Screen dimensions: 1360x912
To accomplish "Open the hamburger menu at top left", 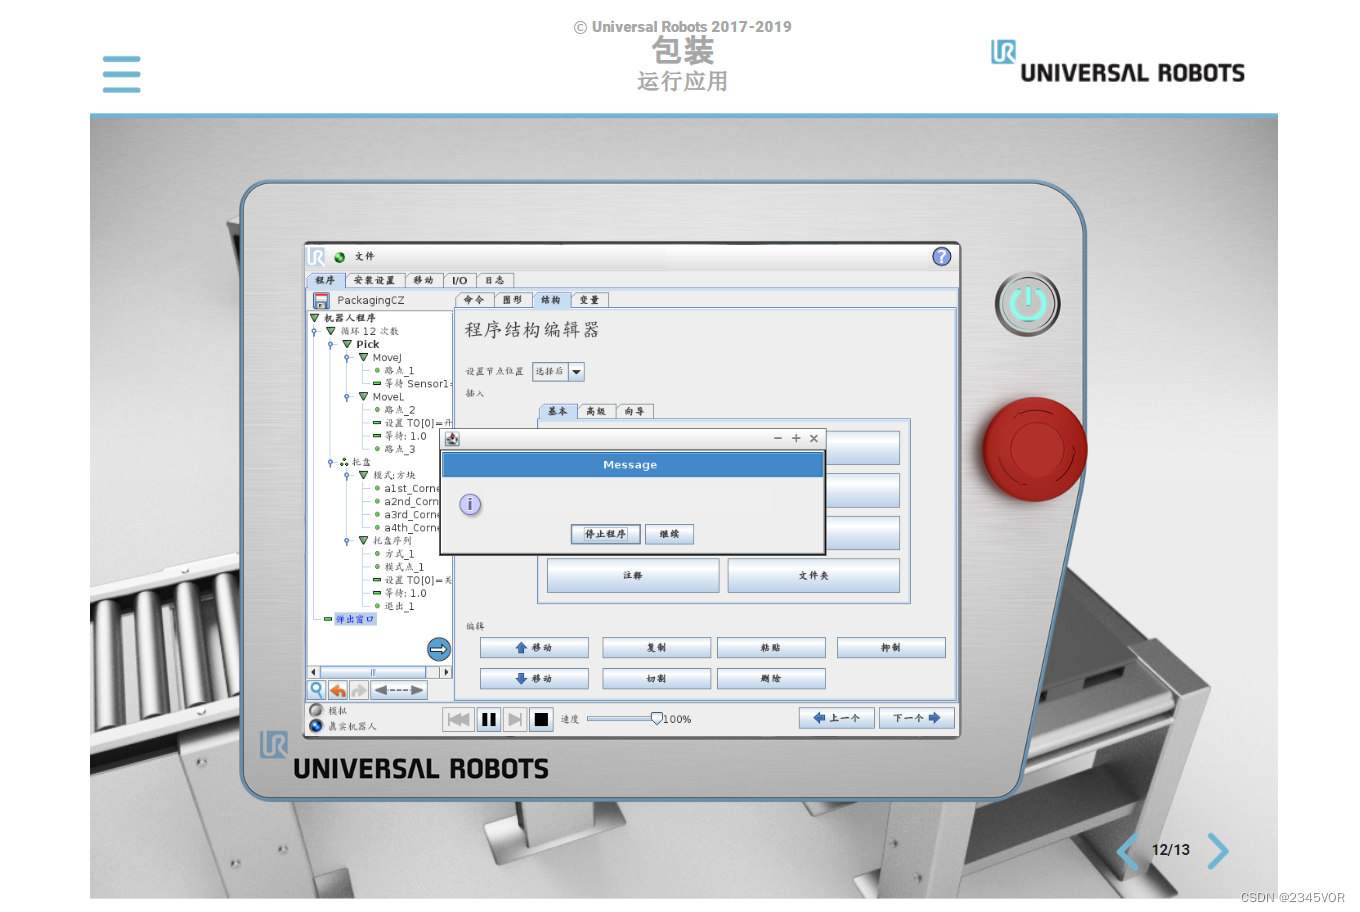I will click(121, 74).
